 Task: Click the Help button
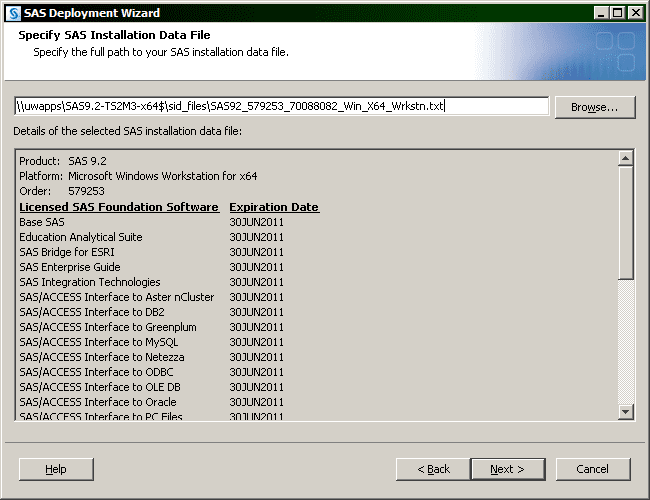[56, 469]
